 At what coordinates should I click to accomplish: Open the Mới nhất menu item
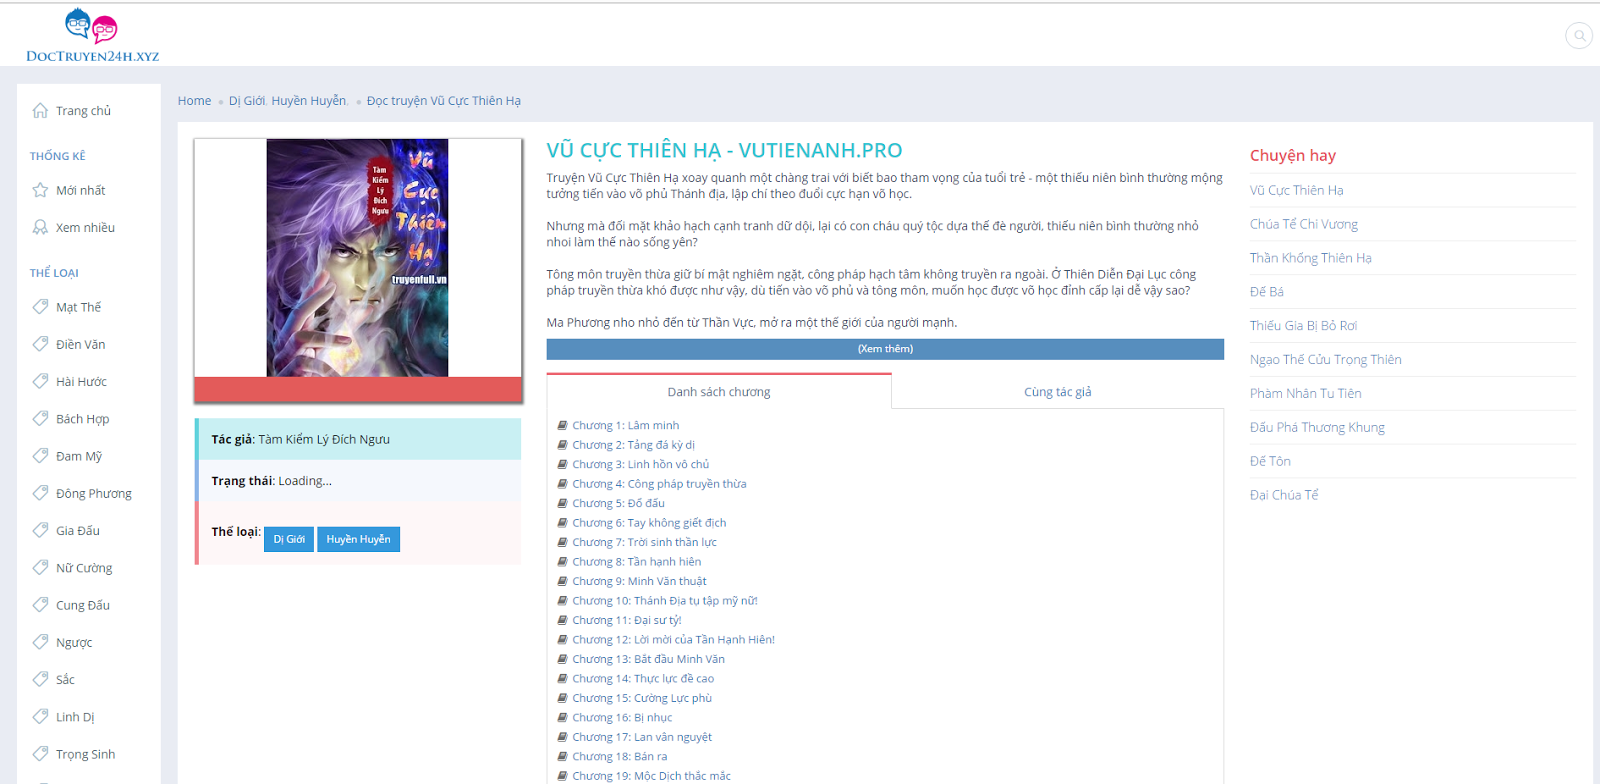(80, 190)
